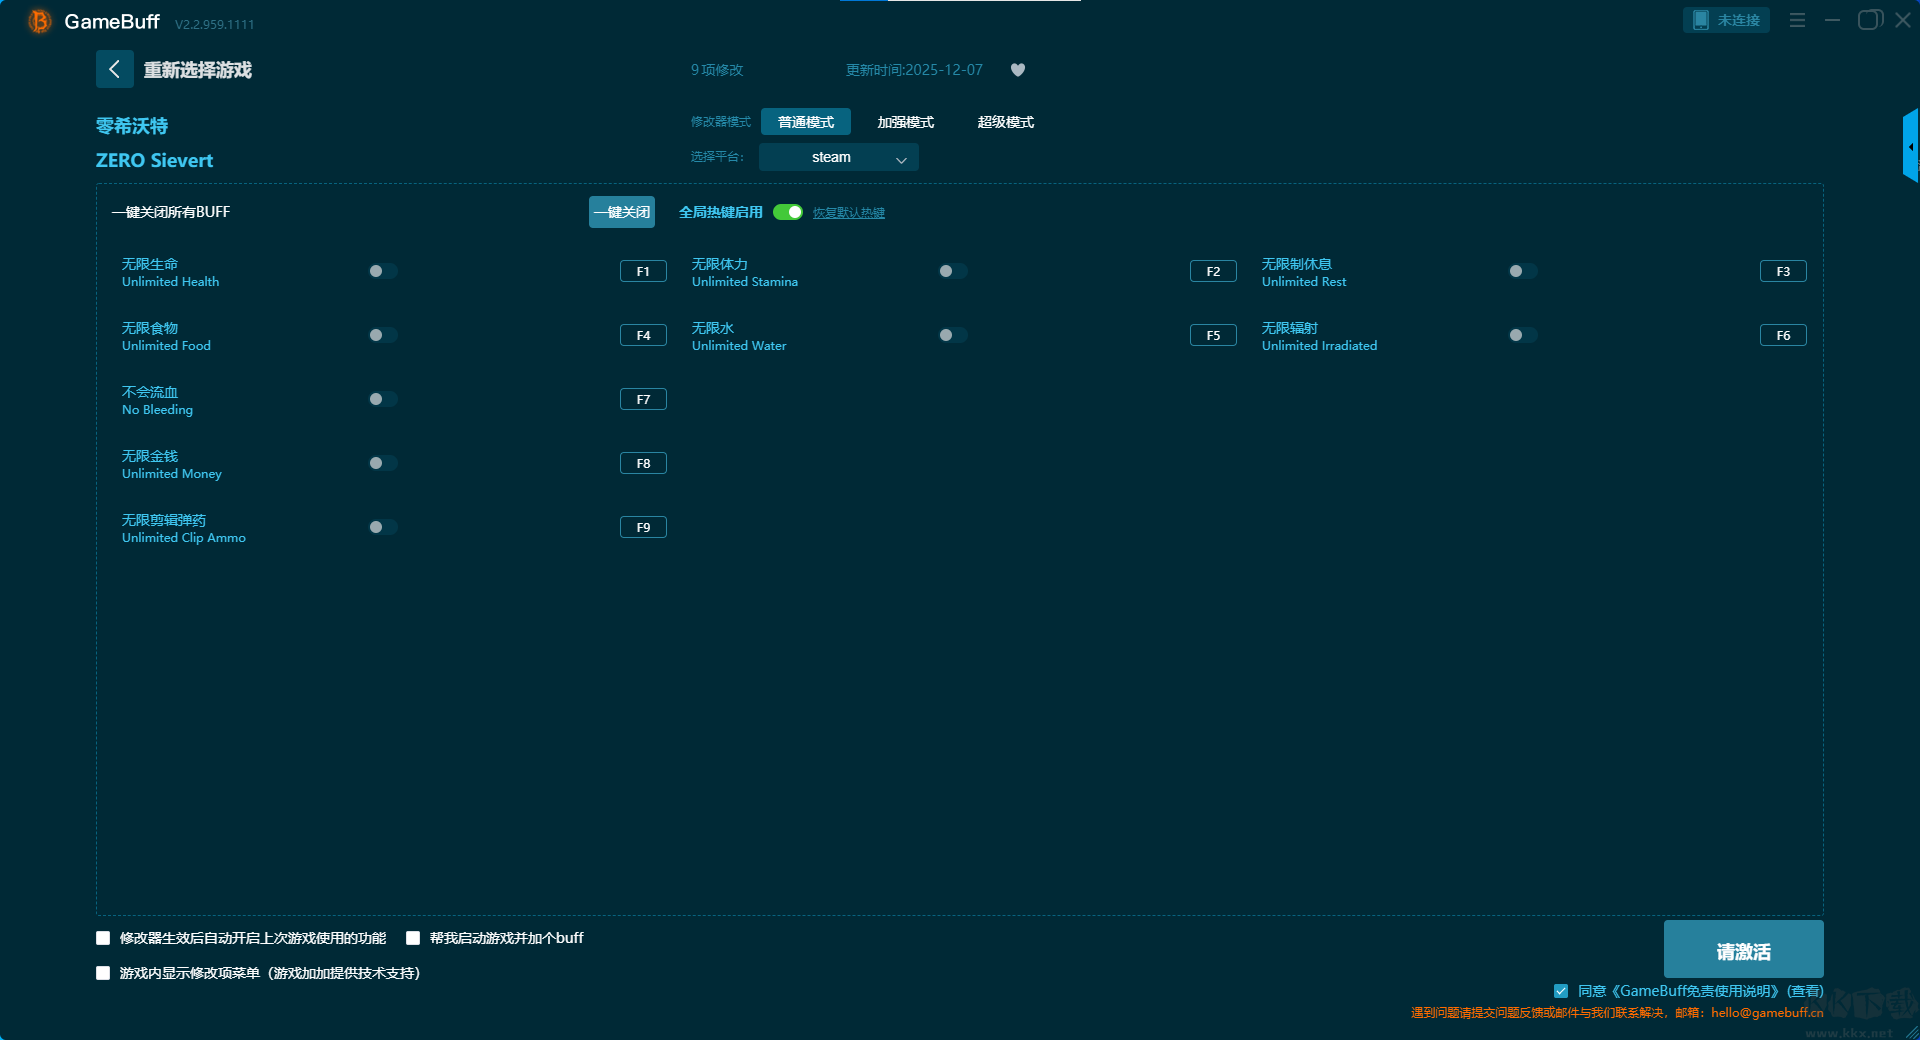Click the restore default hotkeys link
This screenshot has height=1040, width=1920.
point(848,213)
